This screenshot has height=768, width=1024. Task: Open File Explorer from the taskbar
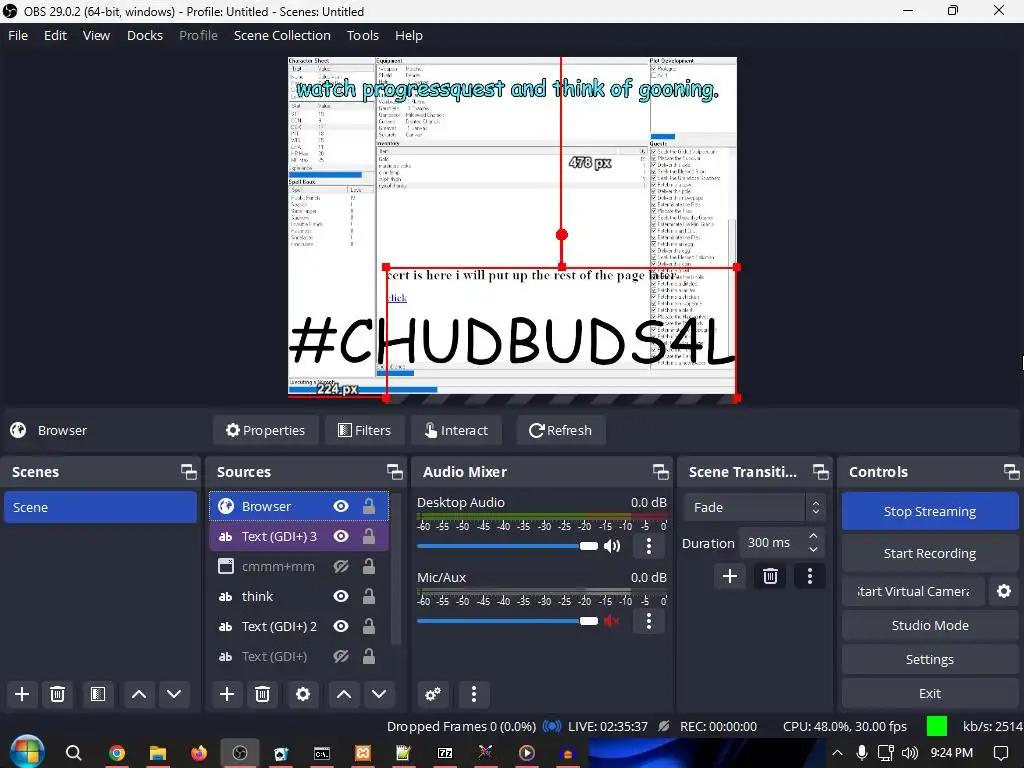tap(158, 753)
